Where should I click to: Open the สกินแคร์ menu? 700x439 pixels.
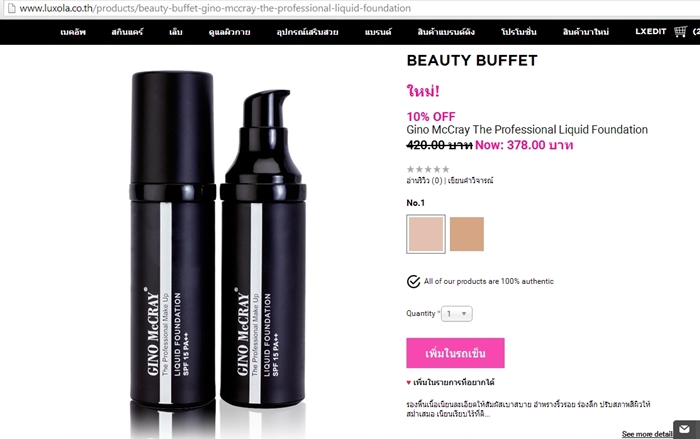[127, 32]
